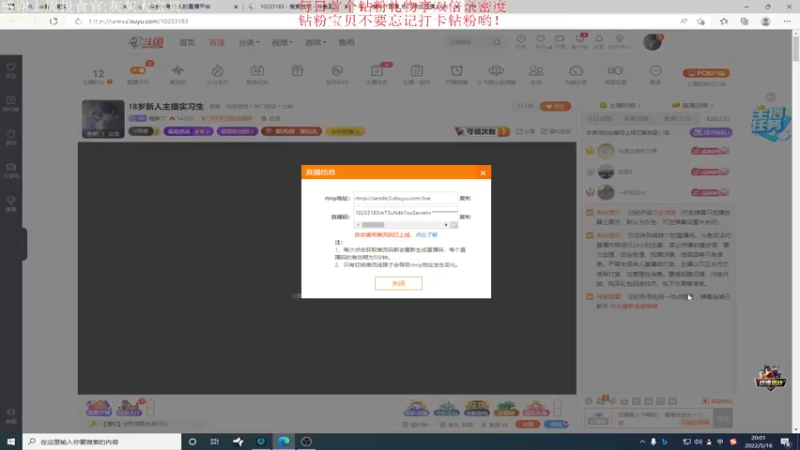Open the alarm clock reminder icon
Image resolution: width=800 pixels, height=450 pixels.
(457, 70)
